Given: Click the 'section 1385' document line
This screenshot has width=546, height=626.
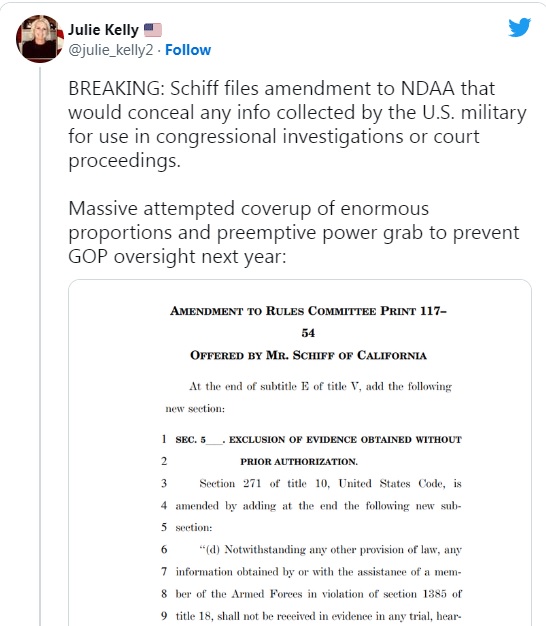Looking at the screenshot, I should coord(318,594).
